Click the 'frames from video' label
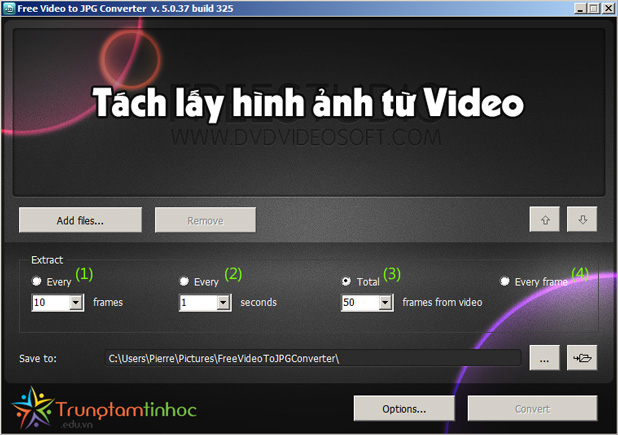 [x=442, y=302]
